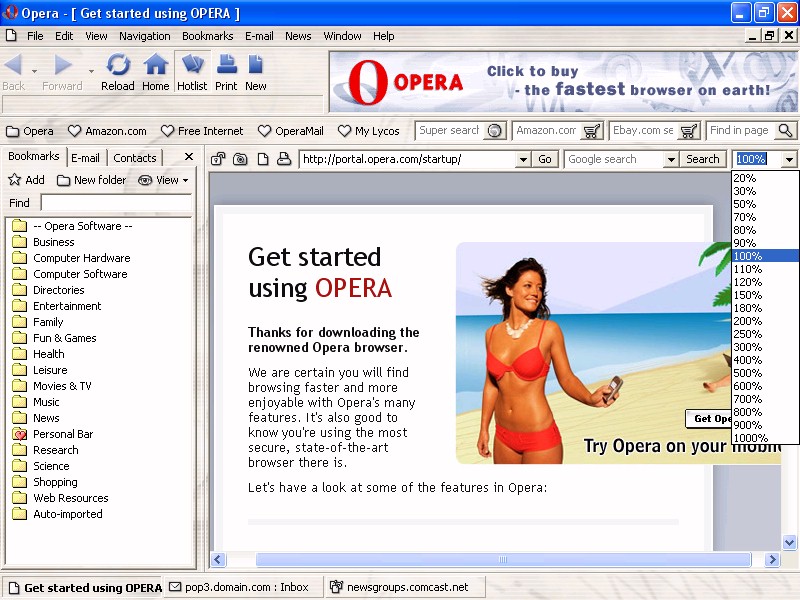The image size is (800, 600).
Task: Open Free Internet personal bar bookmark
Action: click(202, 131)
